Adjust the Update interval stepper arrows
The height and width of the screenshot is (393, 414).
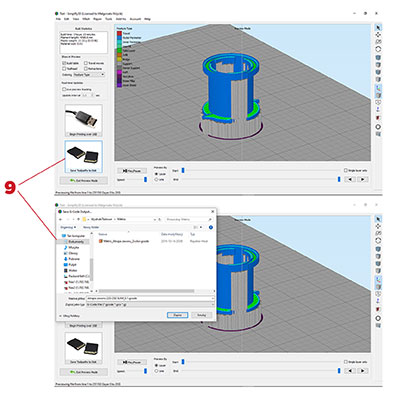click(92, 95)
